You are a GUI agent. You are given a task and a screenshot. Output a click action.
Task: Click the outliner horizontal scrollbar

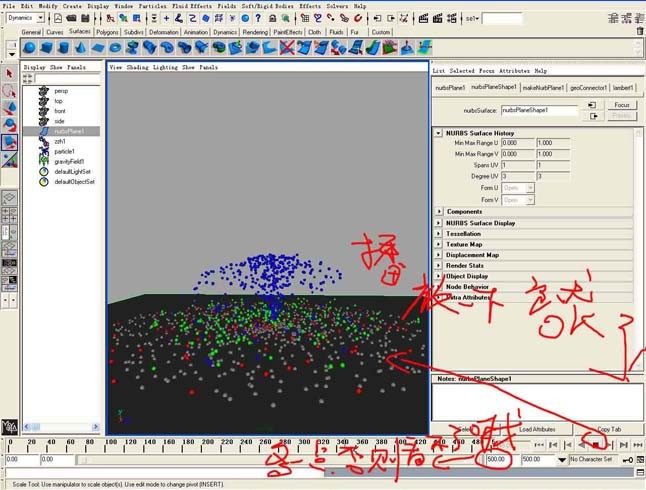click(x=61, y=427)
